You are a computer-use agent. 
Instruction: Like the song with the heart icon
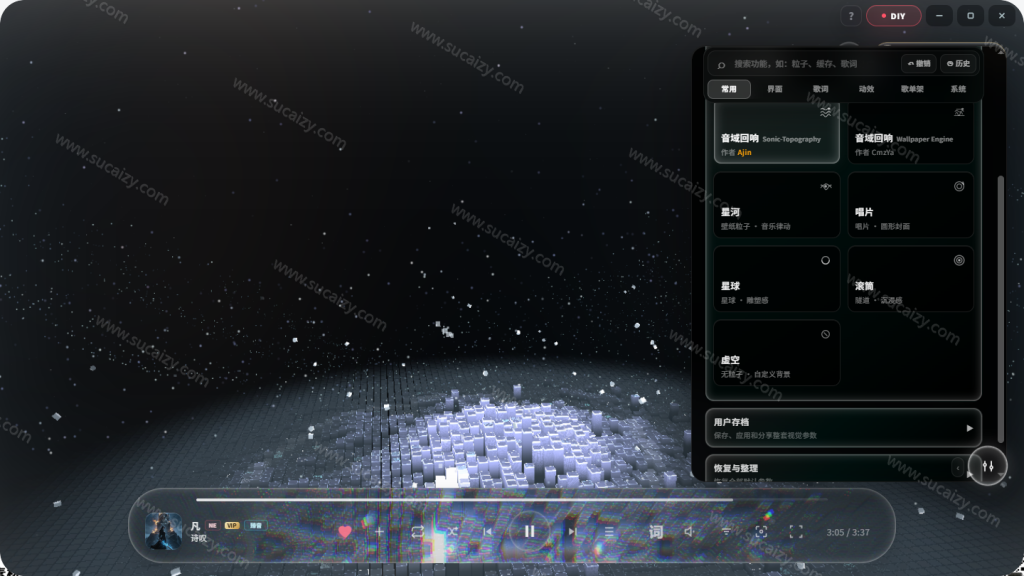[345, 532]
